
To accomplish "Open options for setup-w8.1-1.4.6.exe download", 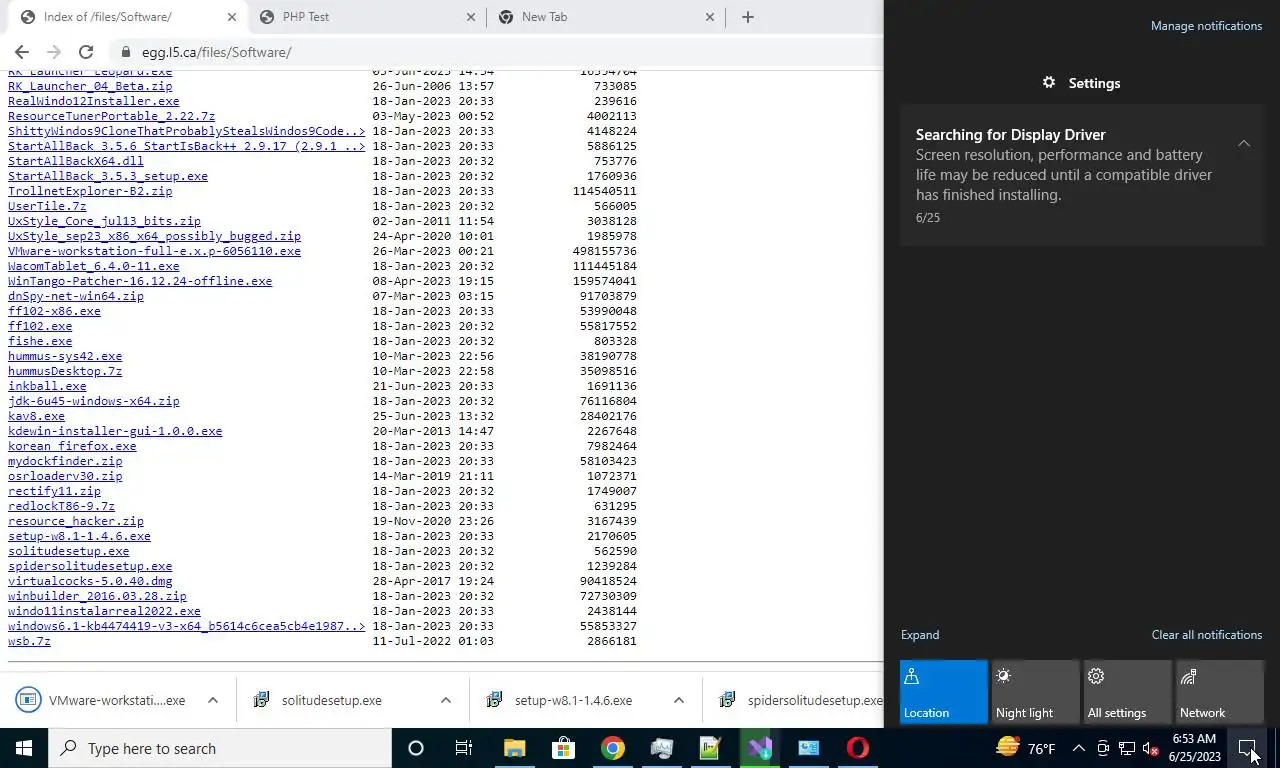I will point(679,700).
